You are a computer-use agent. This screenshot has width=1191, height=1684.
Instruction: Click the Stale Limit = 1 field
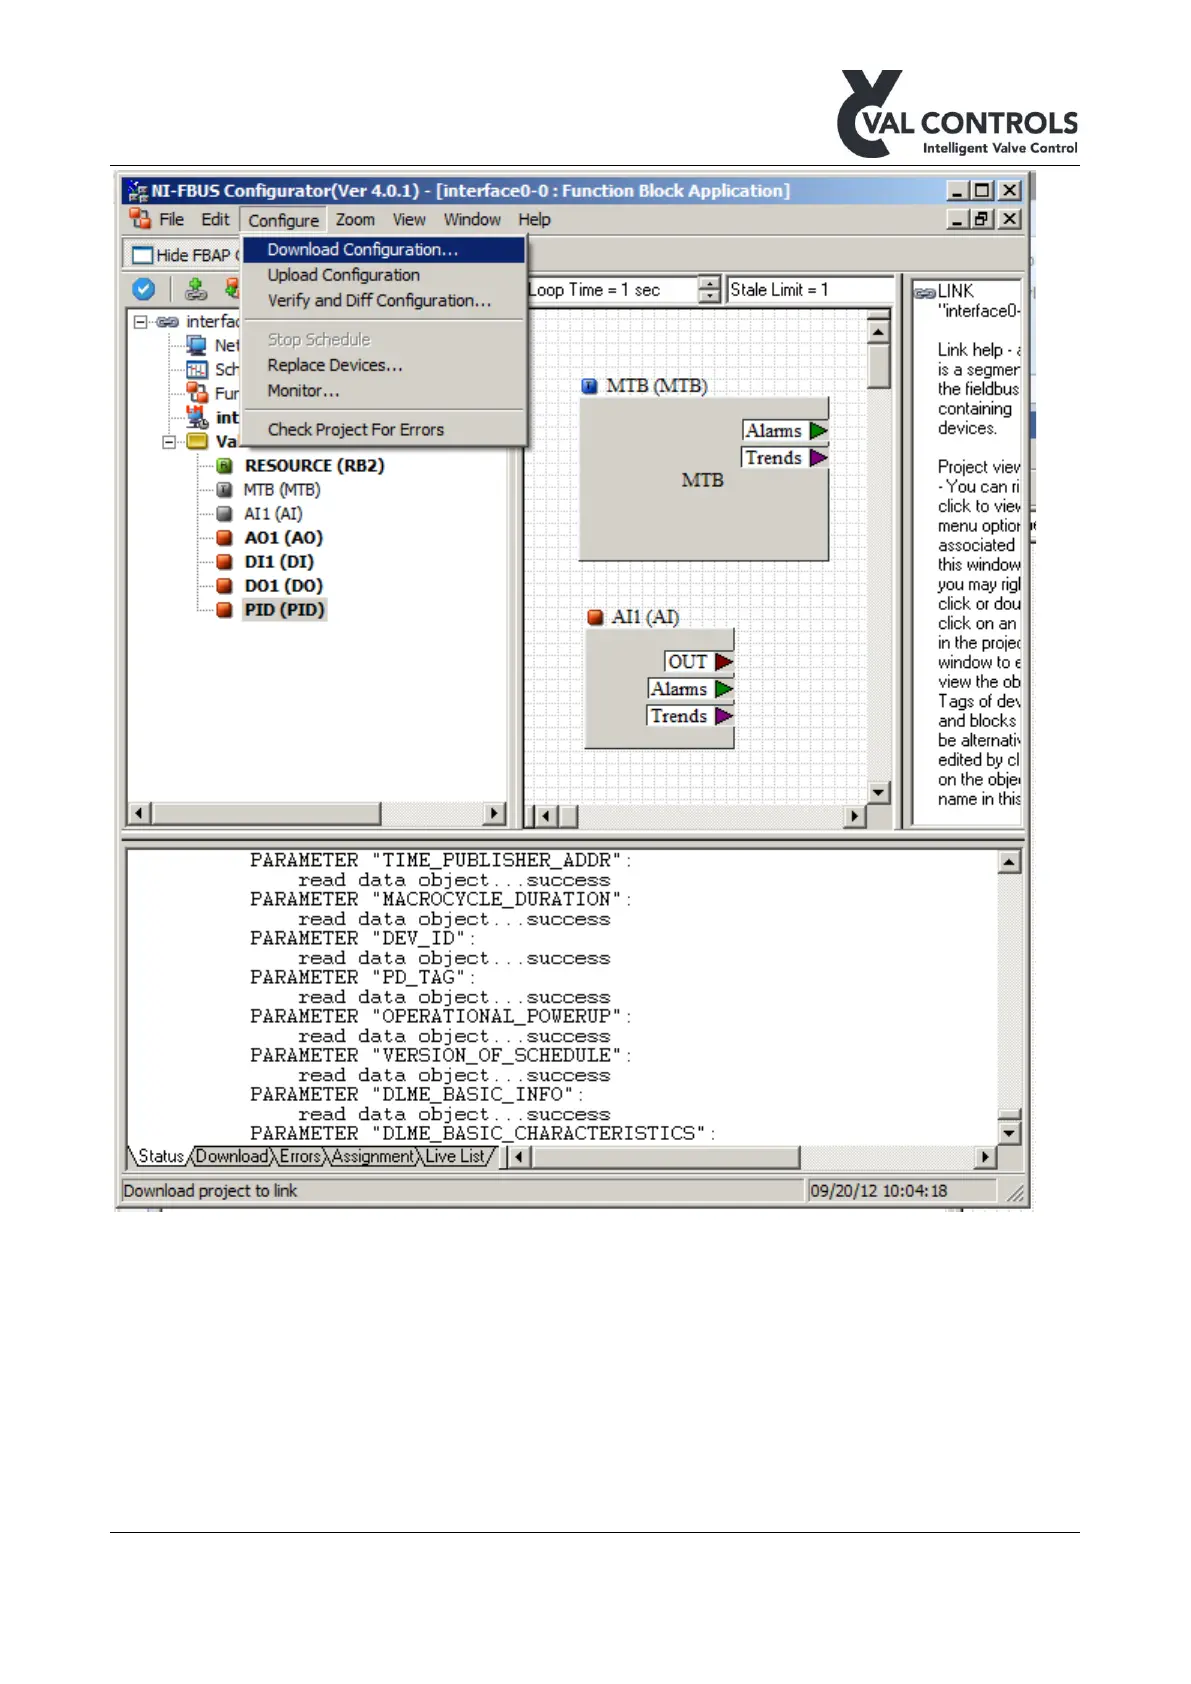coord(810,290)
